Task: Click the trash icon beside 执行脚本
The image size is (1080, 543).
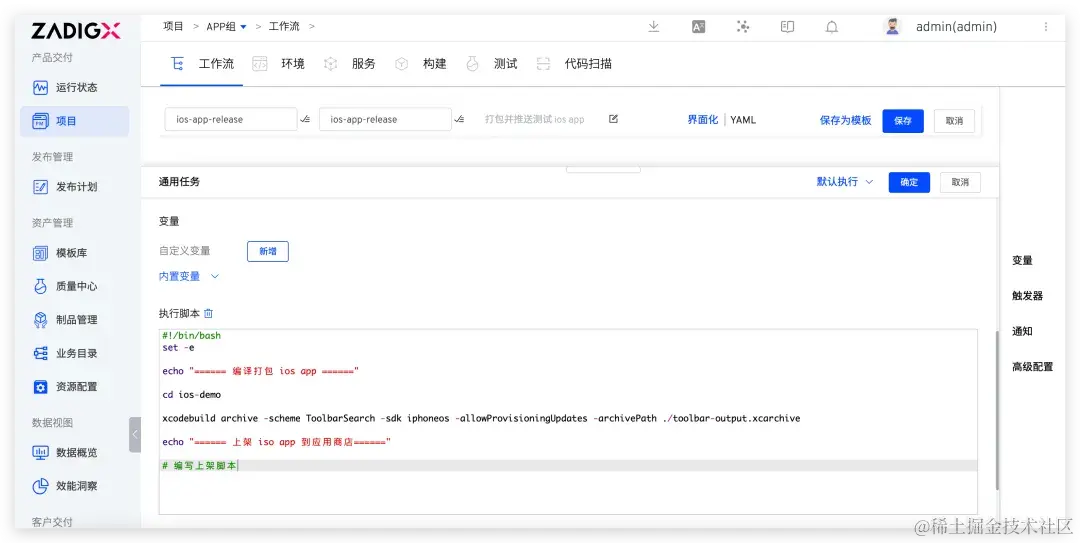Action: [209, 314]
